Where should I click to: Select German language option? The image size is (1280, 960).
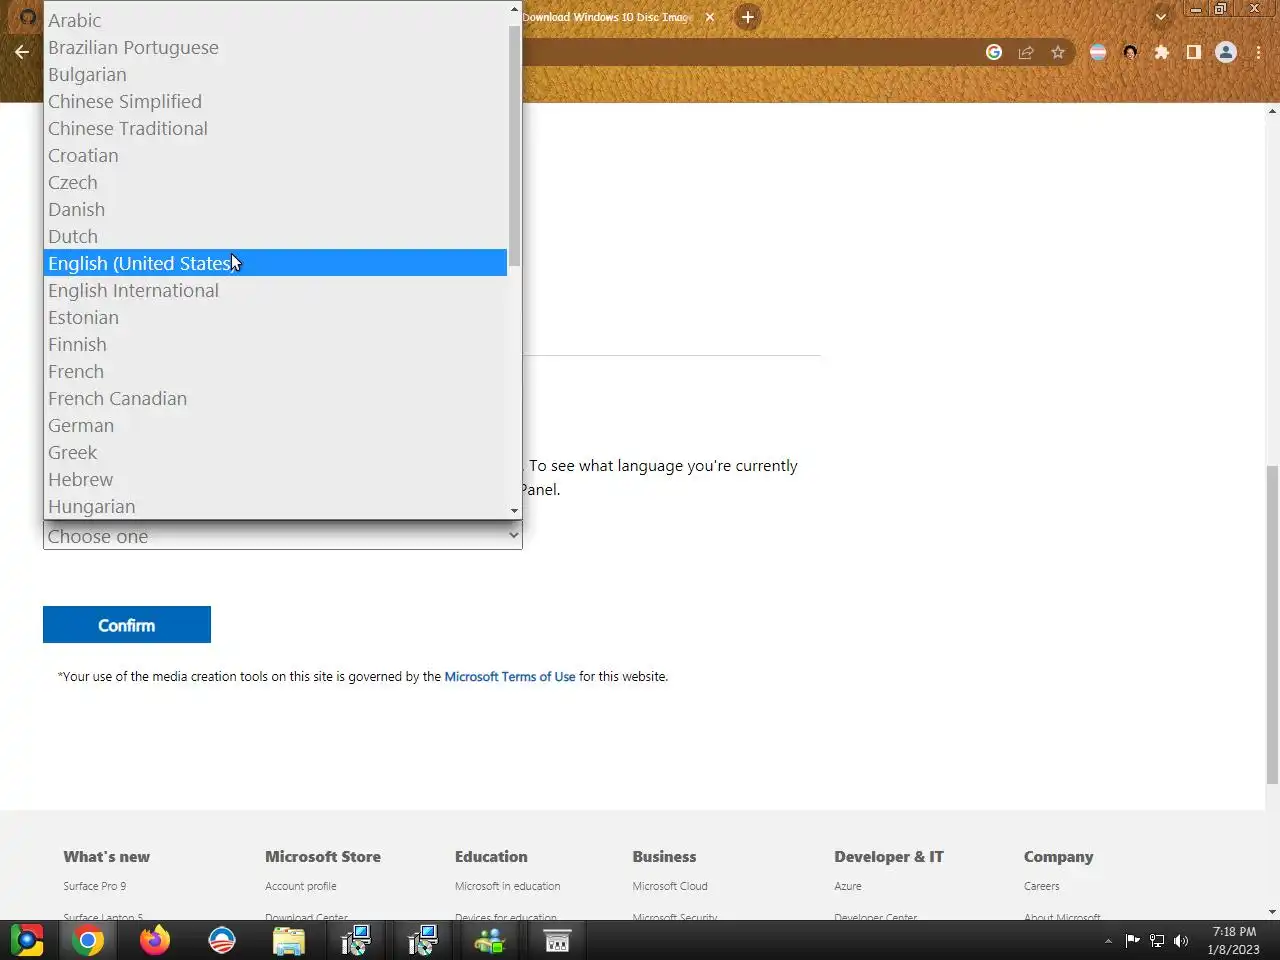(276, 425)
